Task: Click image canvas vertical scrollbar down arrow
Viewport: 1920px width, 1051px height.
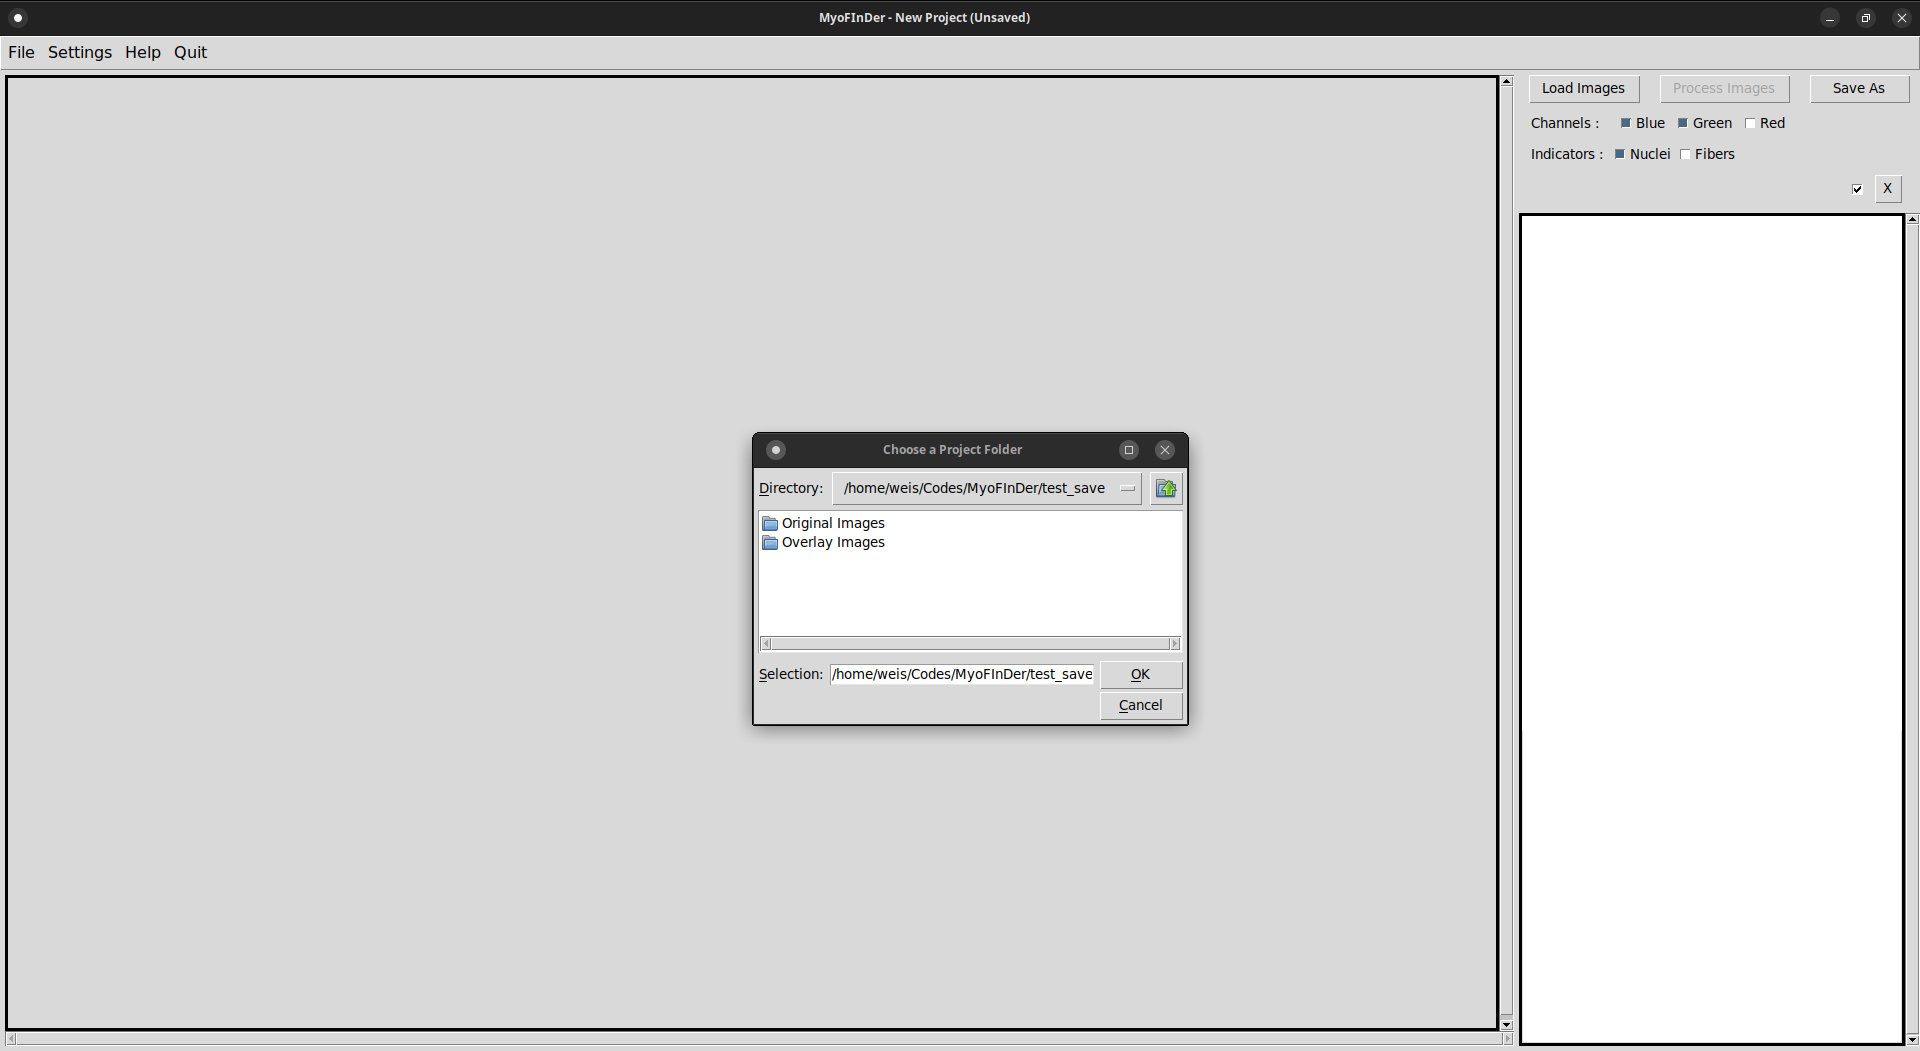Action: coord(1507,1025)
